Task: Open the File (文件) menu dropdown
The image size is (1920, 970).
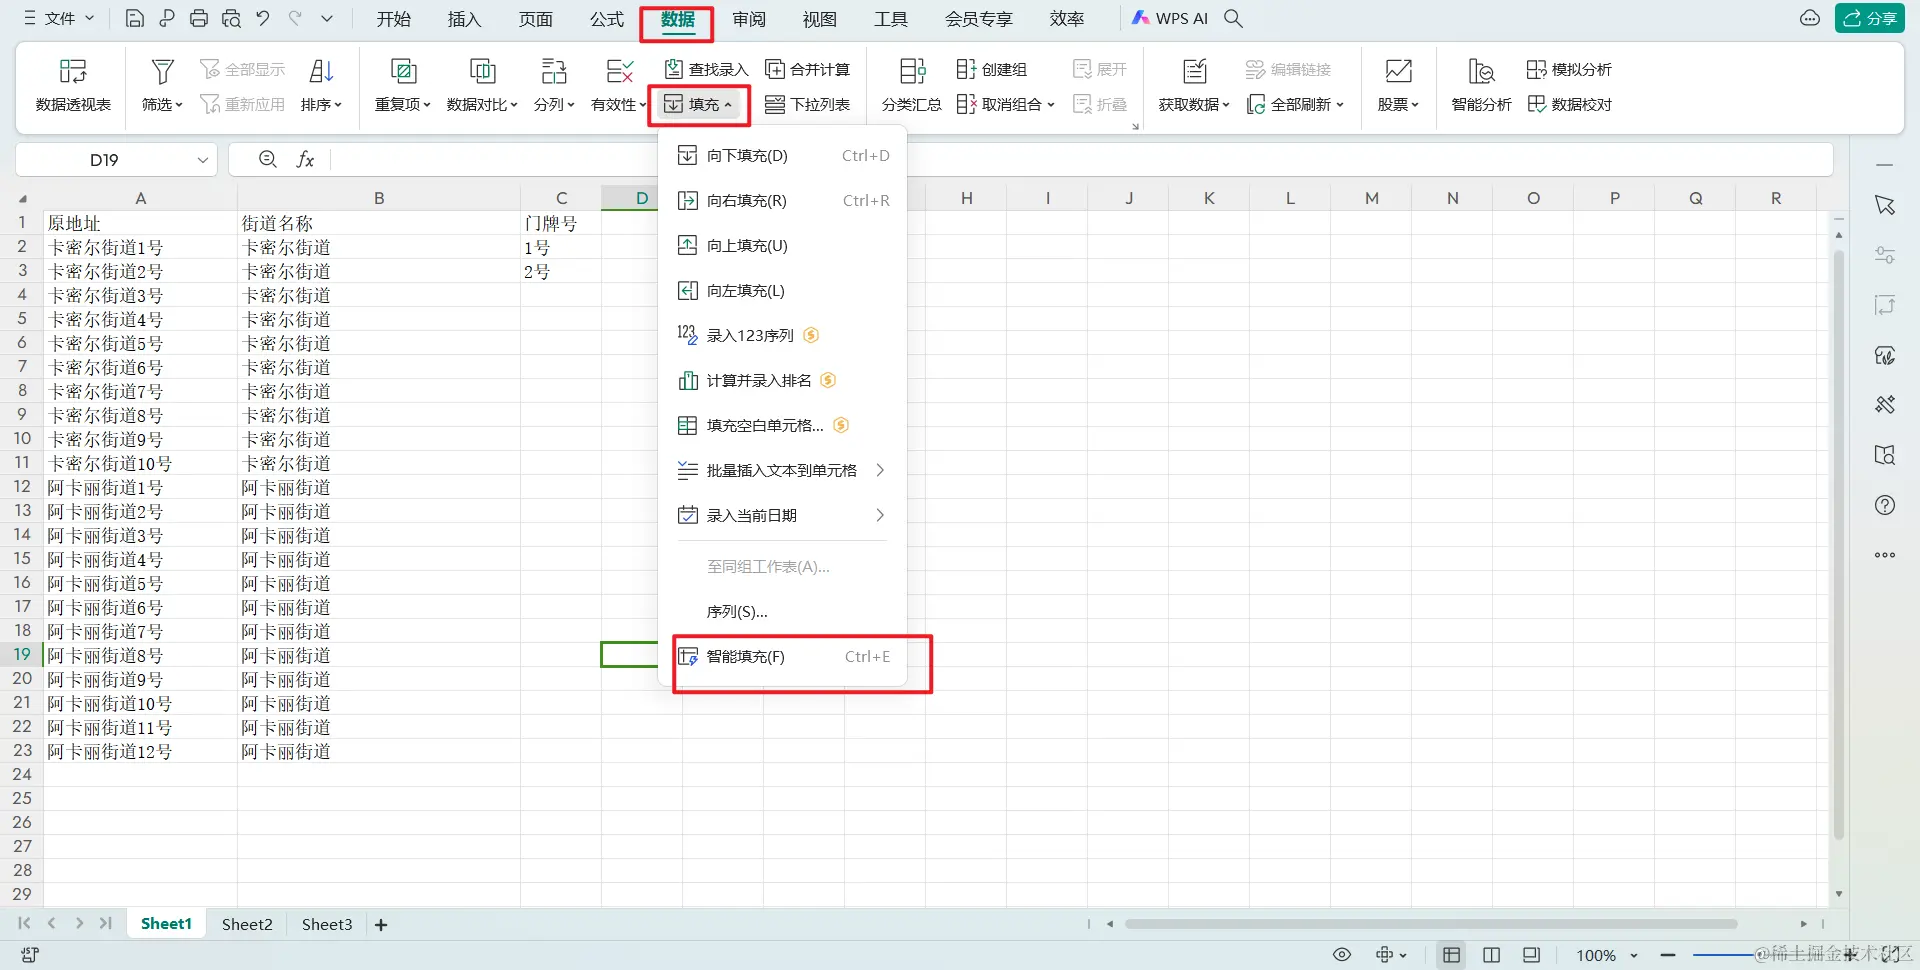Action: pos(59,18)
